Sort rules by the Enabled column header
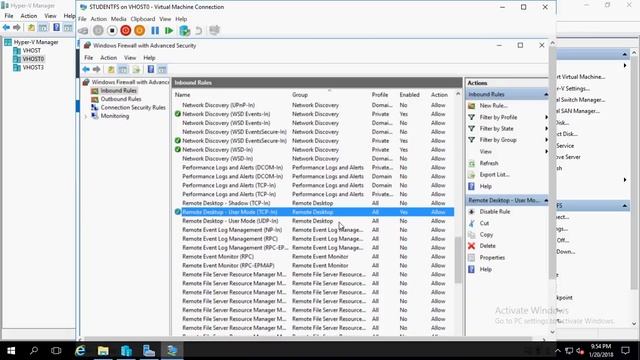 (x=409, y=95)
